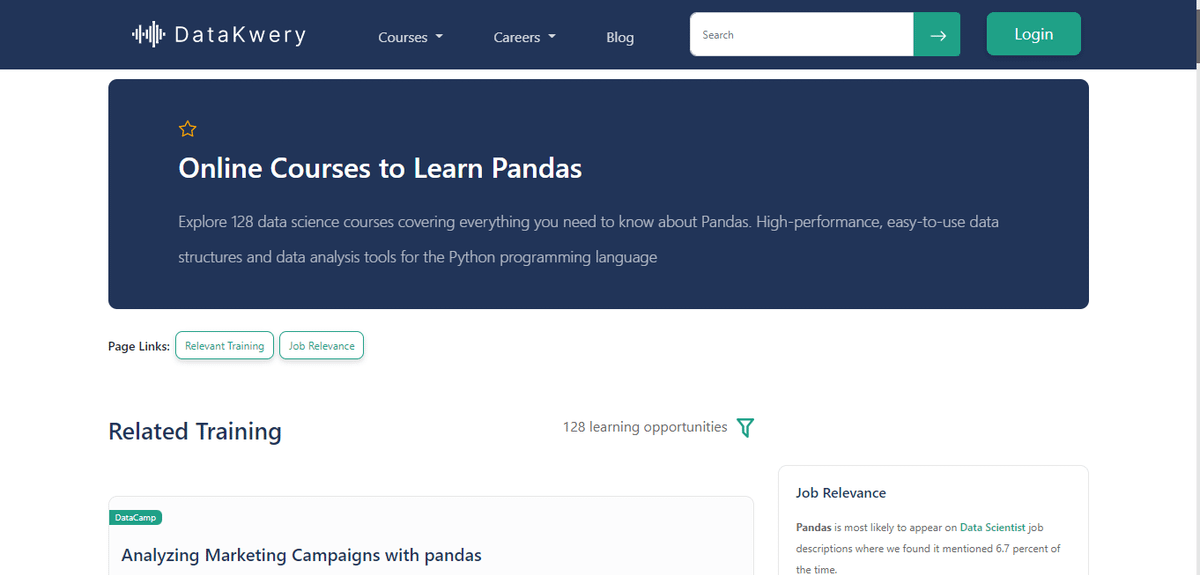
Task: Click the DataCamp provider badge
Action: click(135, 518)
